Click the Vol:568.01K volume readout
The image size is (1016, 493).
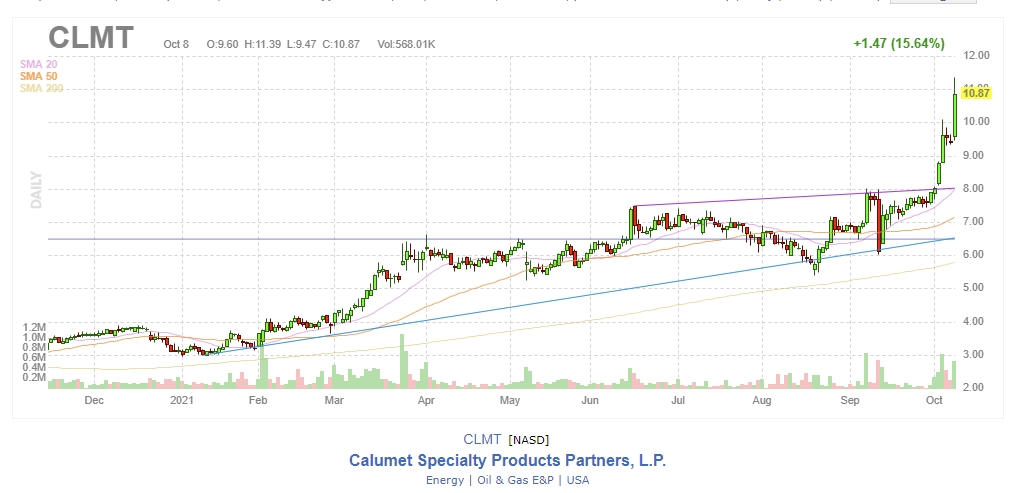[x=406, y=45]
